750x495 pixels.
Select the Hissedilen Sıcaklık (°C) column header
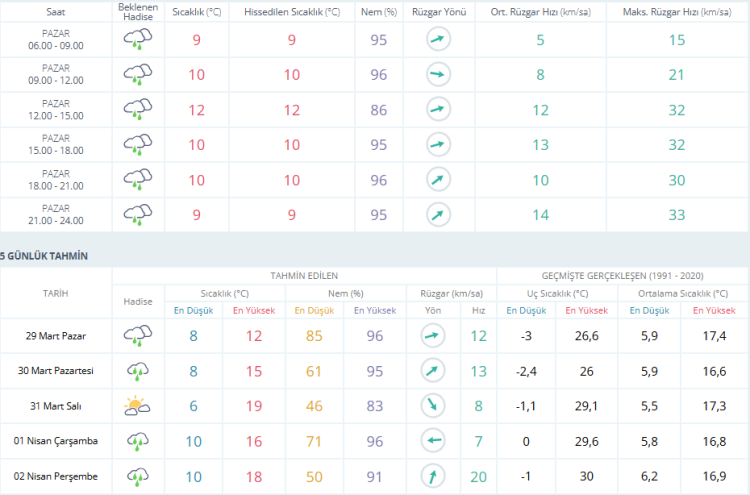tap(293, 11)
